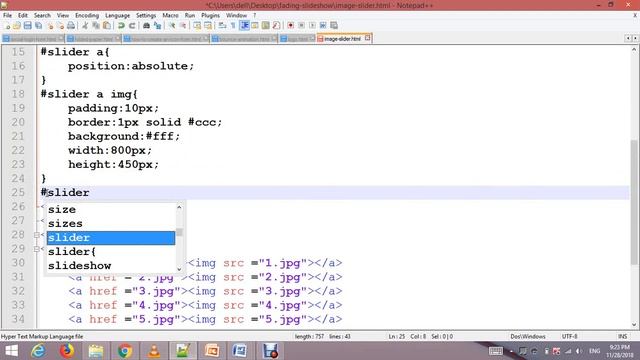The image size is (640, 360).
Task: Click the Cut scissors icon
Action: [84, 25]
